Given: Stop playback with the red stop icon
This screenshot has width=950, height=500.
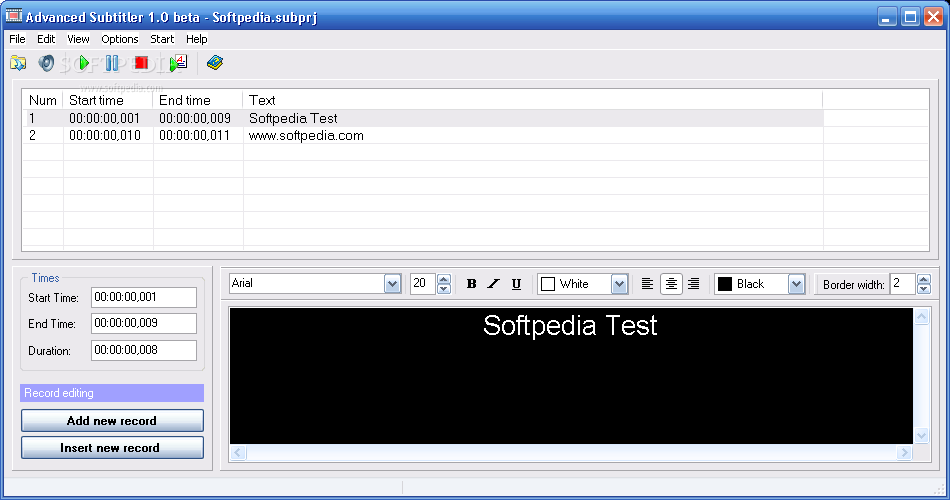Looking at the screenshot, I should point(142,62).
